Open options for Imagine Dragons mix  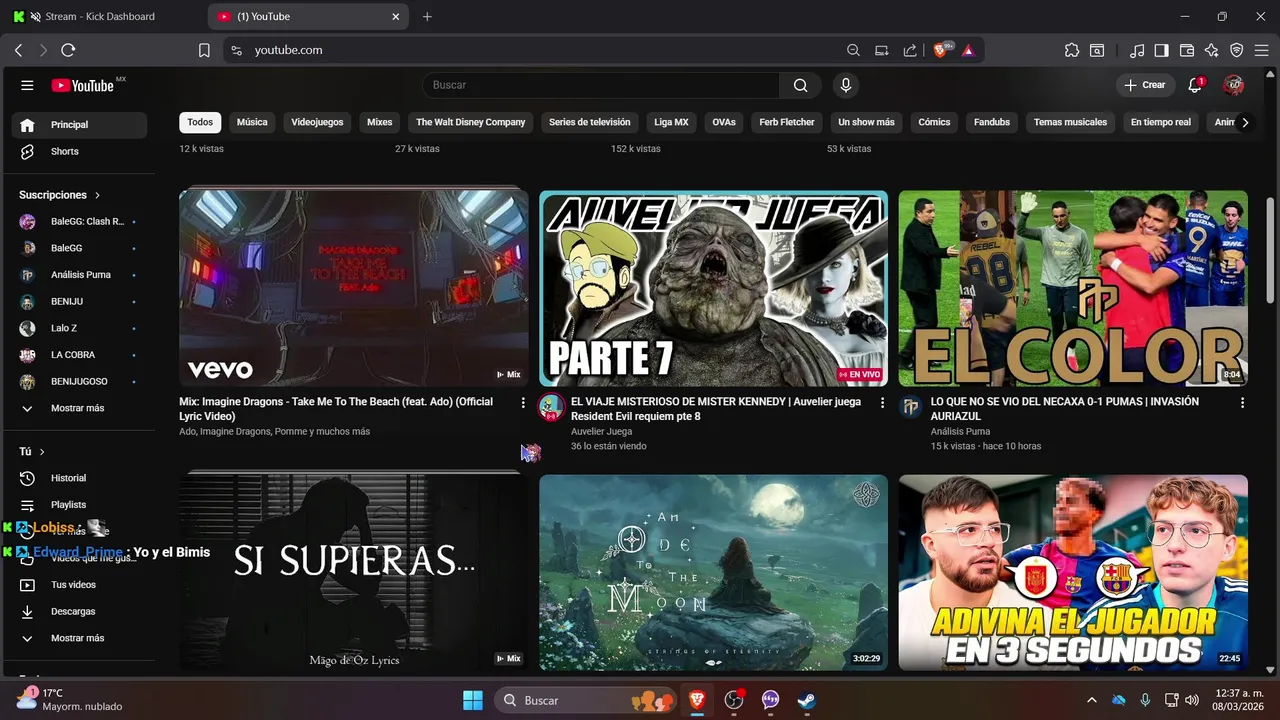523,402
